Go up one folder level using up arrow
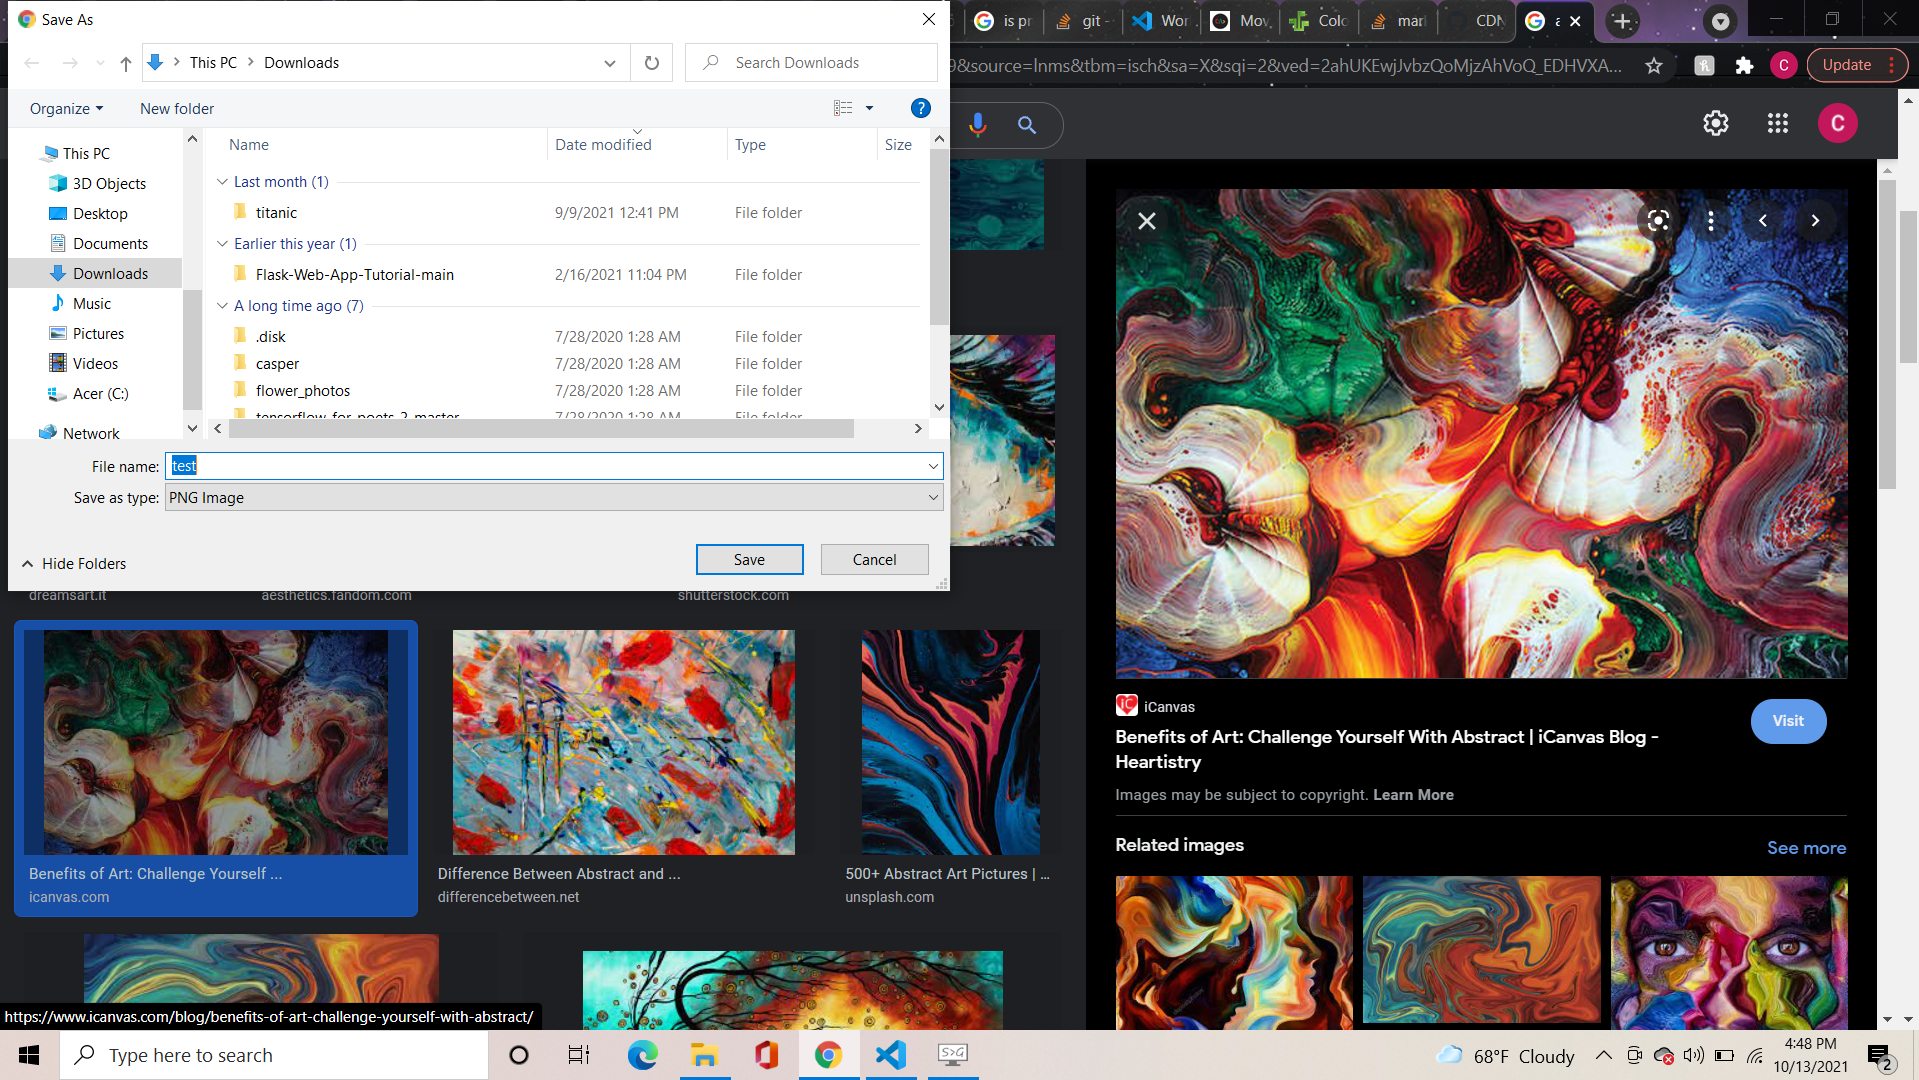1919x1080 pixels. (125, 63)
